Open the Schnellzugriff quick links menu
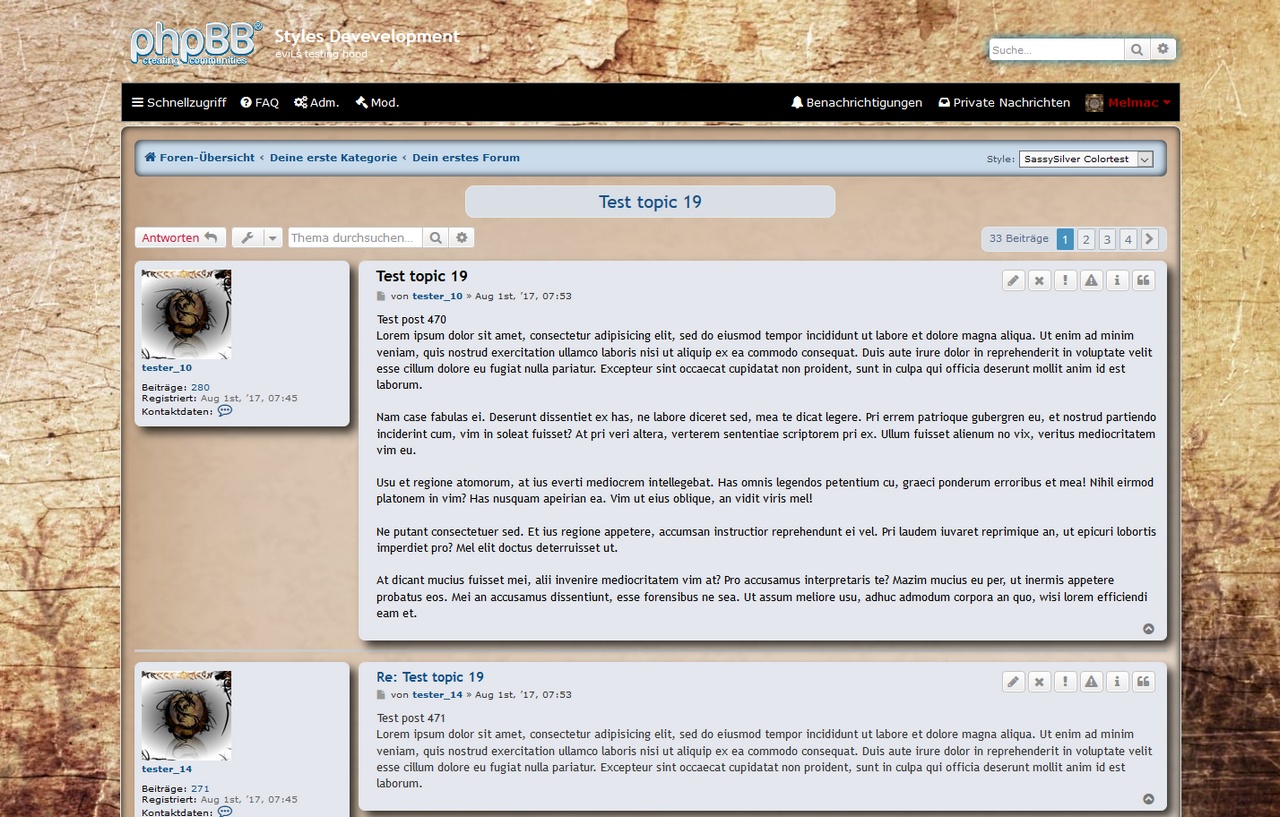This screenshot has height=817, width=1280. pos(179,103)
